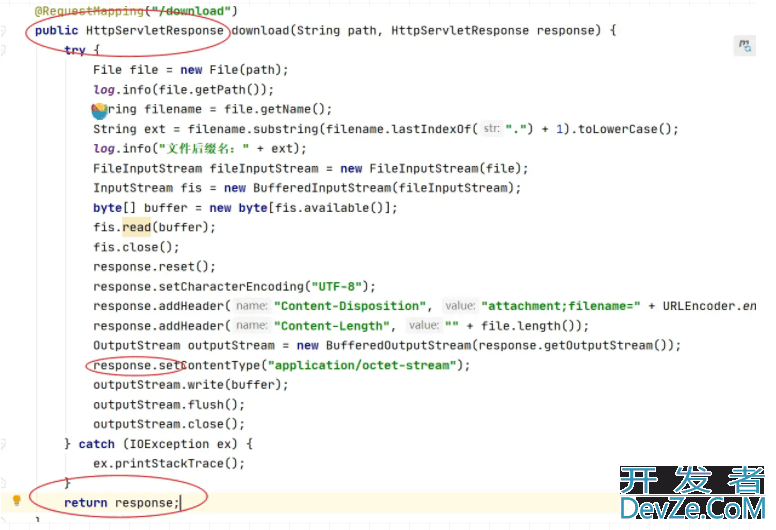Viewport: 776px width, 530px height.
Task: Click the round colored icon before 'ring filename'
Action: (99, 111)
